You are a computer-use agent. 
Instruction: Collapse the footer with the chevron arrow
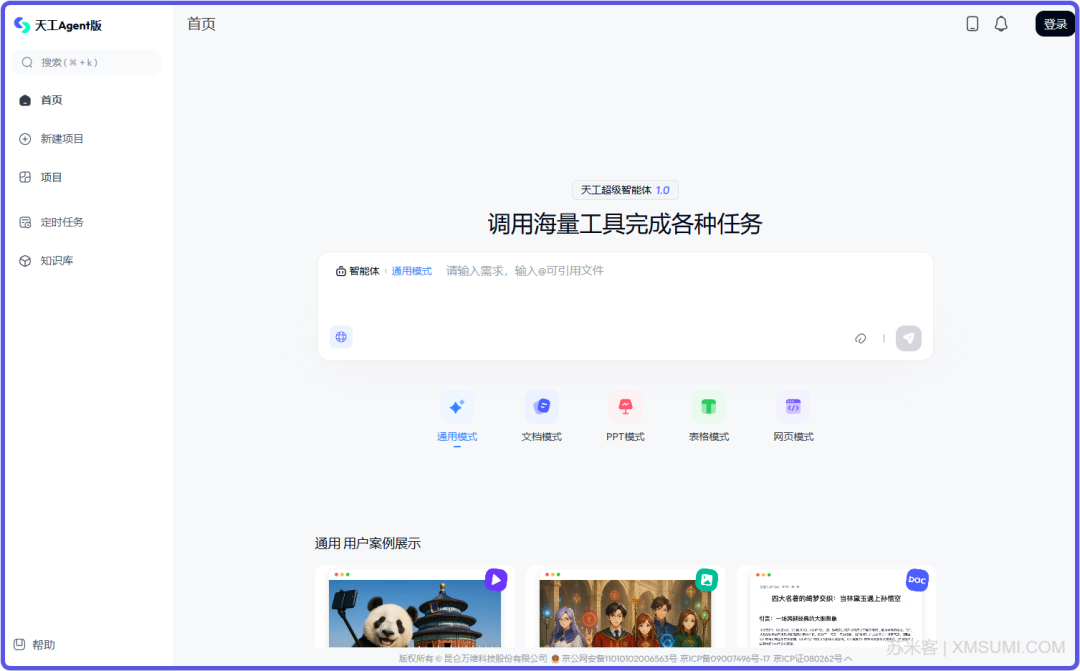pos(849,659)
